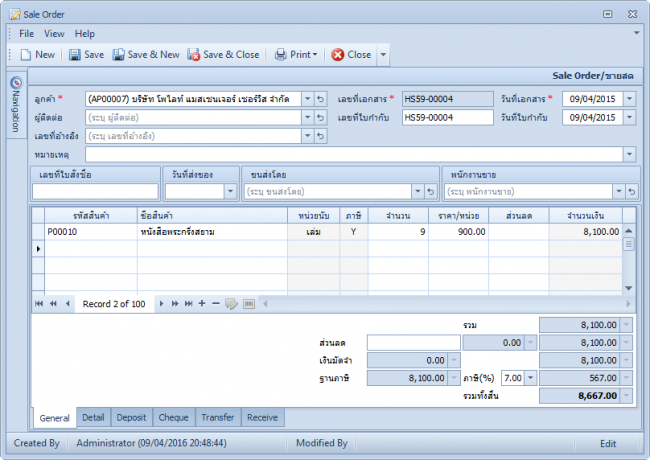
Task: Open the document date picker dropdown
Action: pyautogui.click(x=630, y=99)
